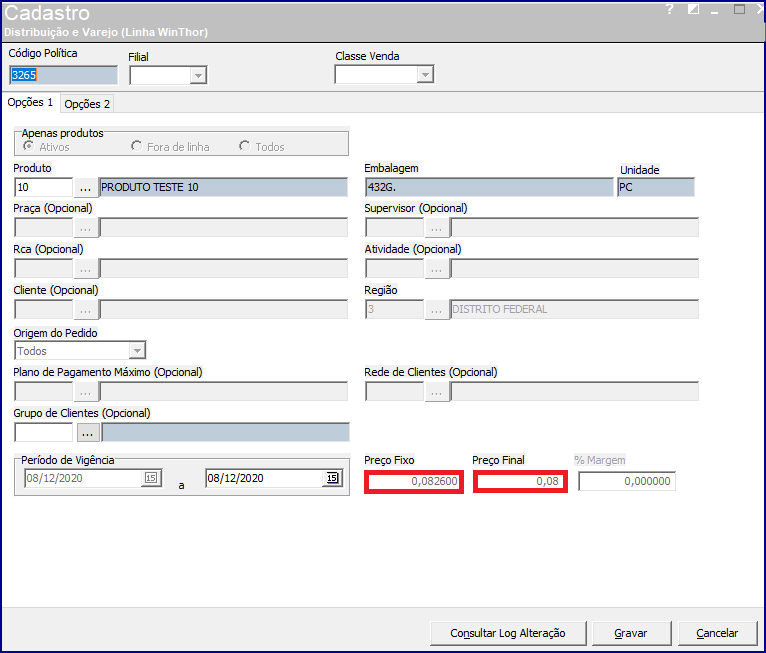Open calendar for start vigência date
The width and height of the screenshot is (766, 653).
point(151,478)
